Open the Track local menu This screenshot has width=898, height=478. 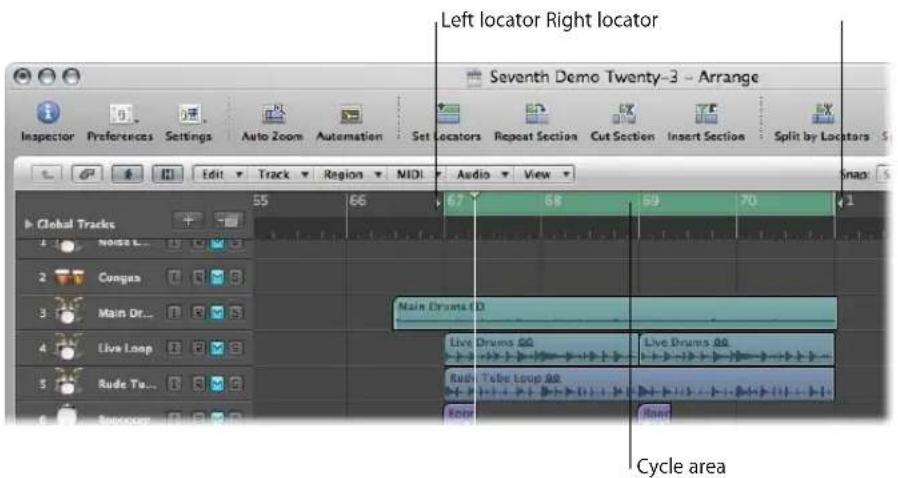click(x=282, y=174)
